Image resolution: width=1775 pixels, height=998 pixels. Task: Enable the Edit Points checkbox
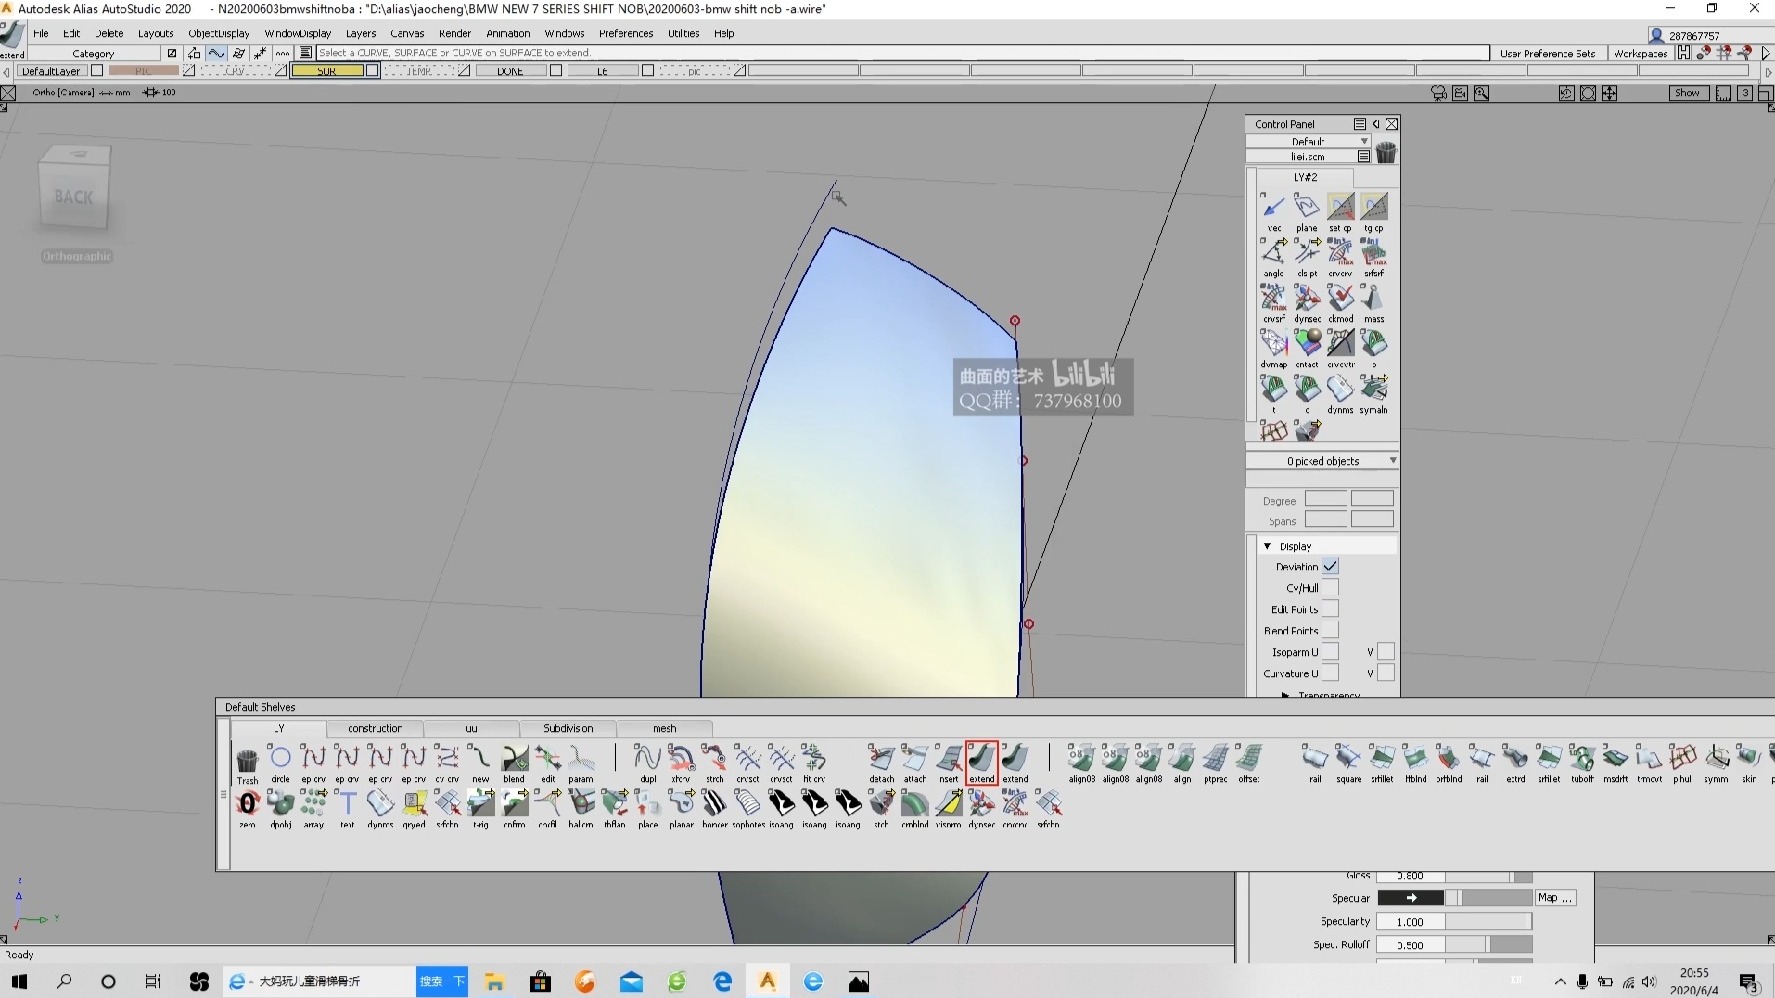pyautogui.click(x=1330, y=609)
